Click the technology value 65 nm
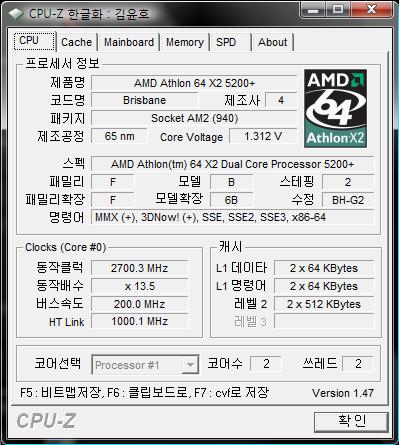The width and height of the screenshot is (399, 445). (119, 136)
